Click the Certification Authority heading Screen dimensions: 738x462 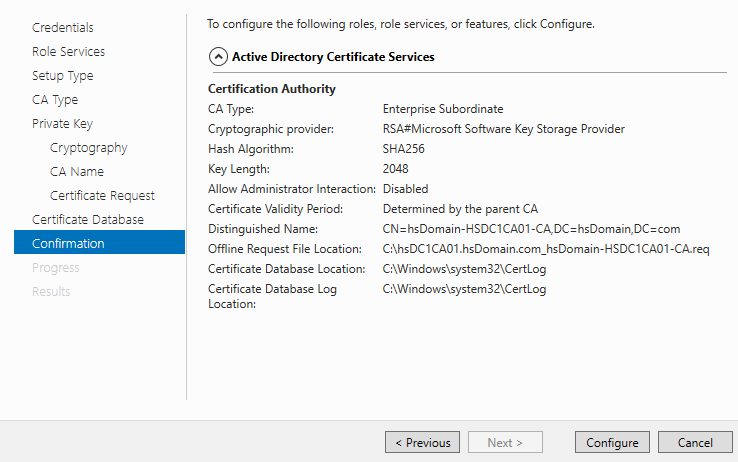tap(272, 89)
